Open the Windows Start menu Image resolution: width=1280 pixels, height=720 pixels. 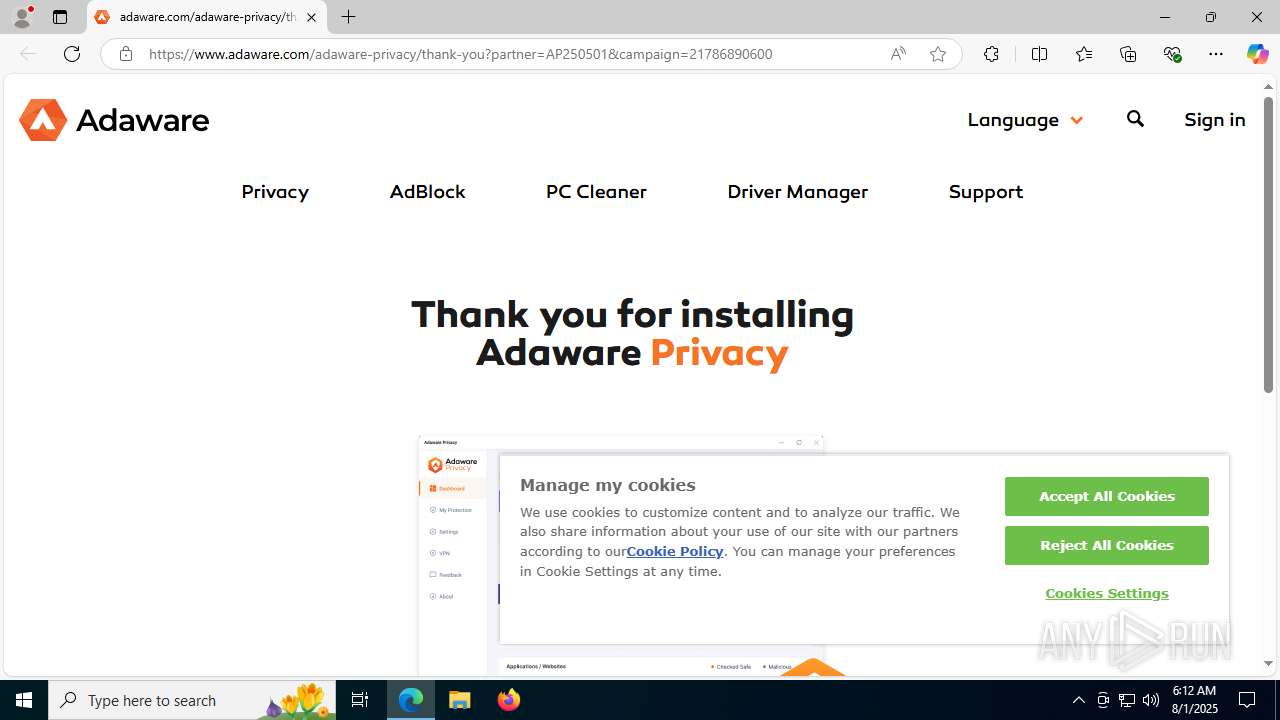(24, 700)
